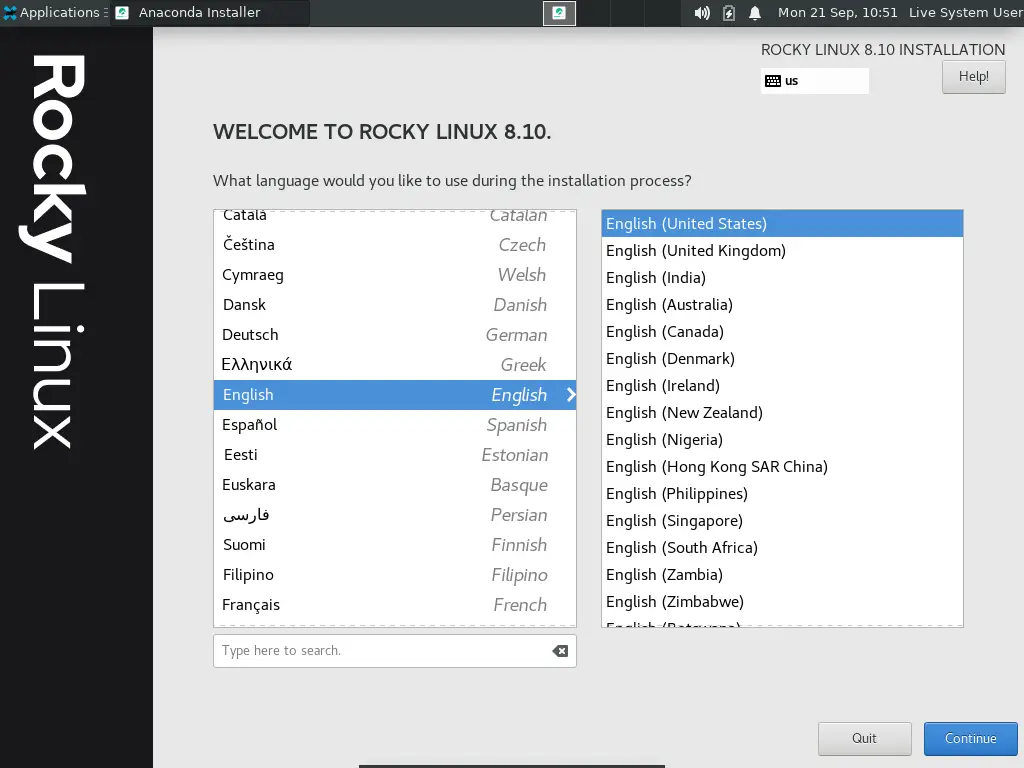Select English (Australia) locale
This screenshot has width=1024, height=768.
tap(782, 305)
